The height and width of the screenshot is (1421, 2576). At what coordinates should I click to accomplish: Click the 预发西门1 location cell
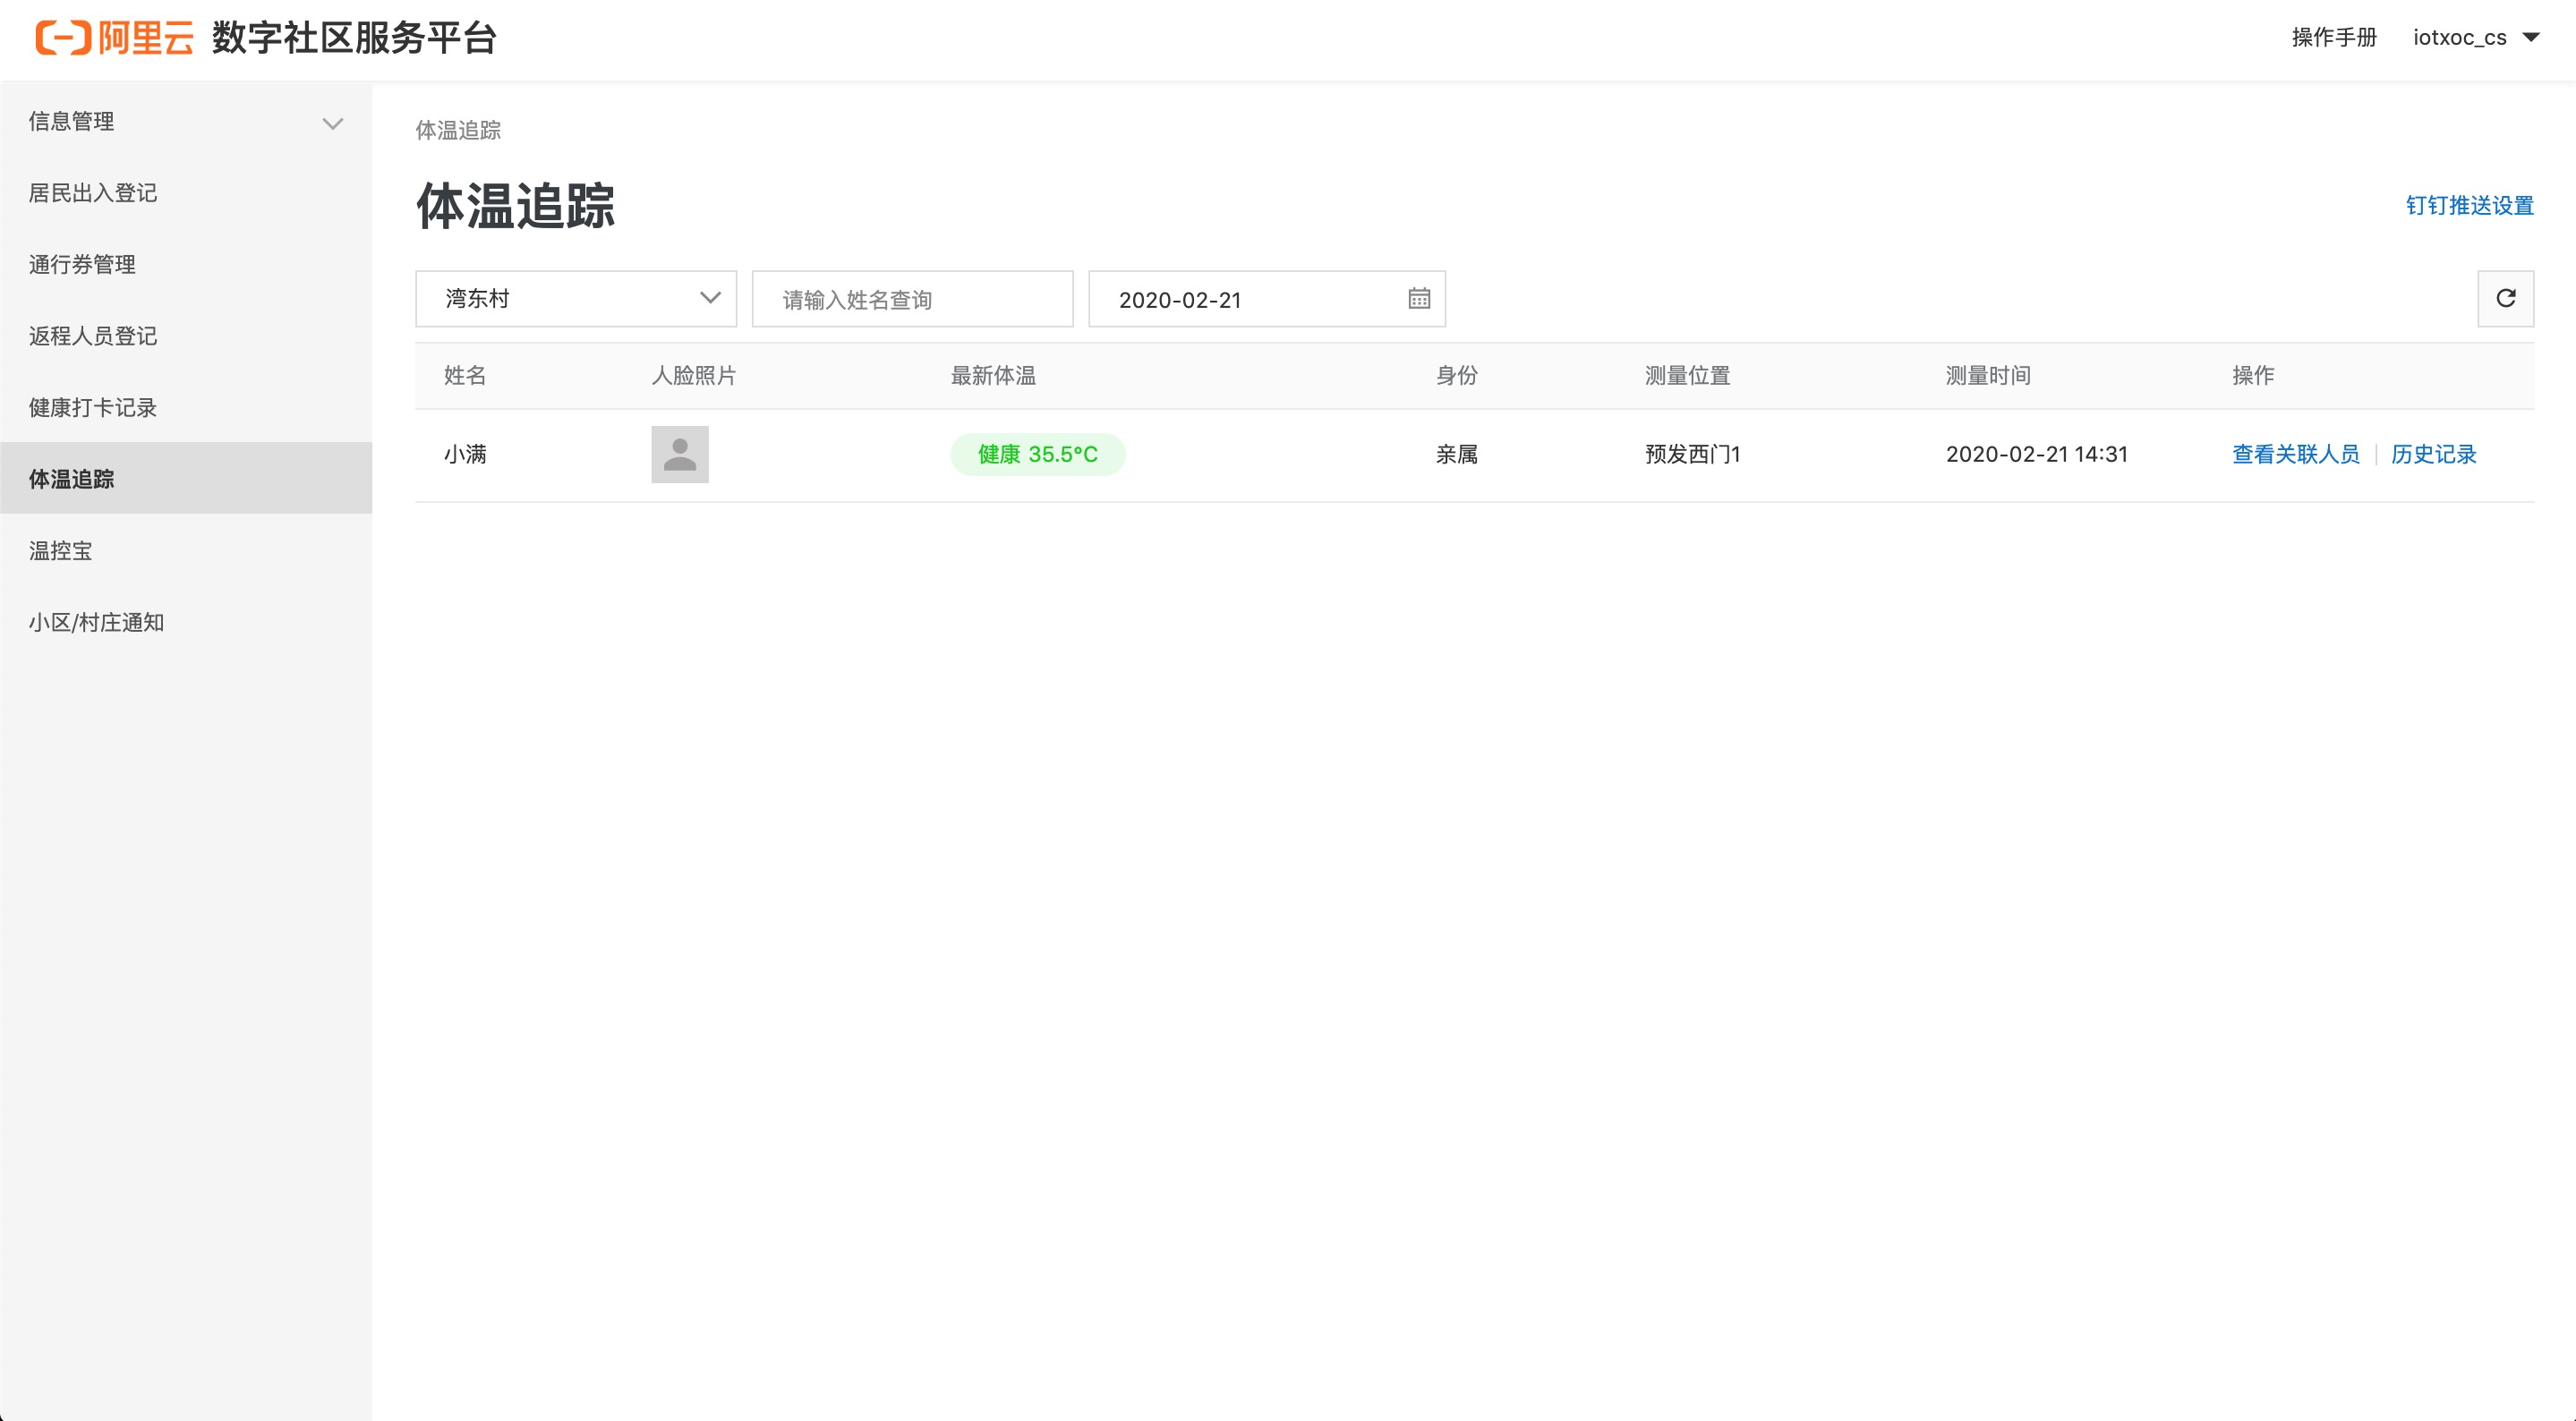pyautogui.click(x=1692, y=454)
